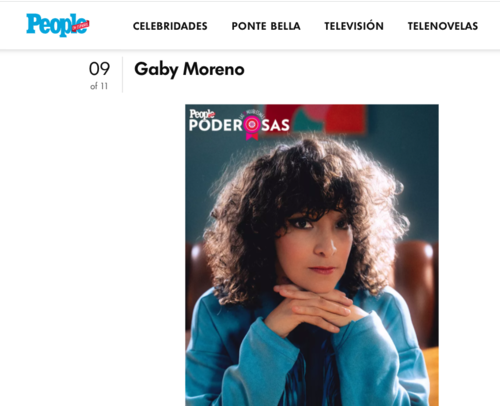The height and width of the screenshot is (406, 500).
Task: Open the Gaby Moreno portrait photo
Action: point(312,255)
